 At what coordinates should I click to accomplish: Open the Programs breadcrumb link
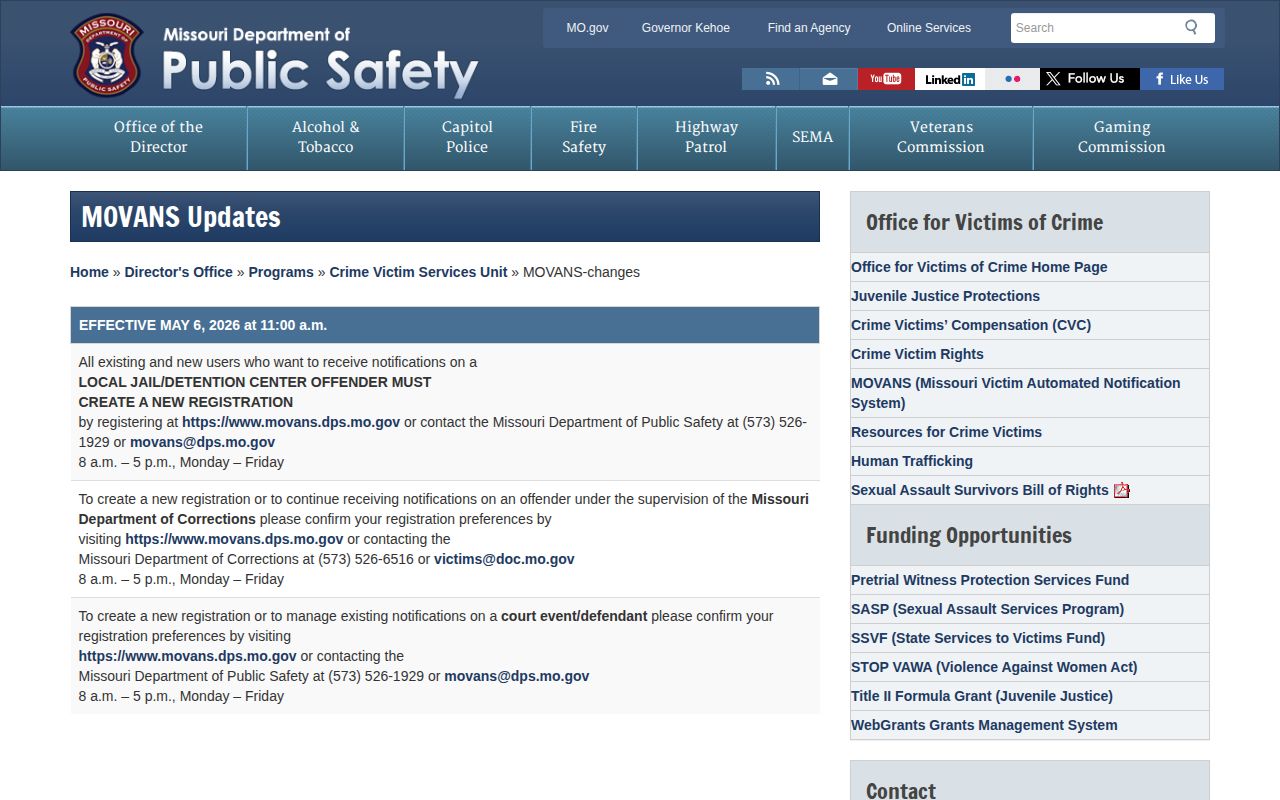click(x=281, y=272)
